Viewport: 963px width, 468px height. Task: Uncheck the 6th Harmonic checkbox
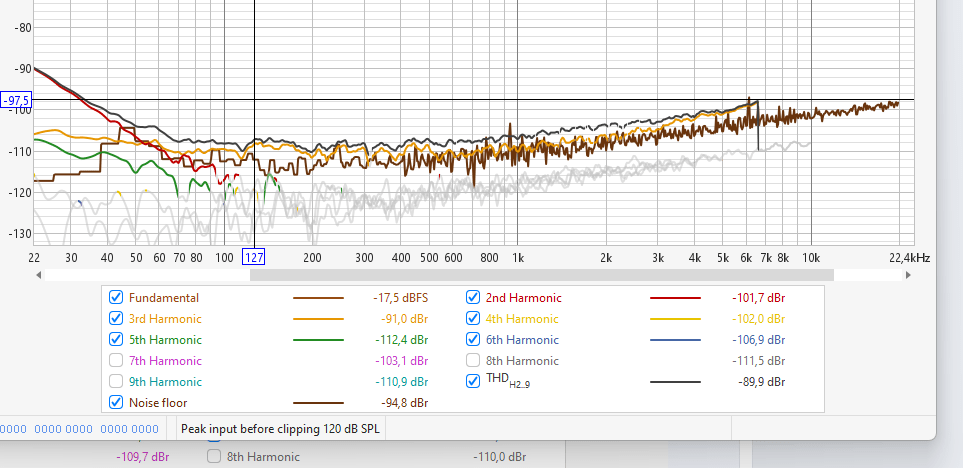(473, 340)
